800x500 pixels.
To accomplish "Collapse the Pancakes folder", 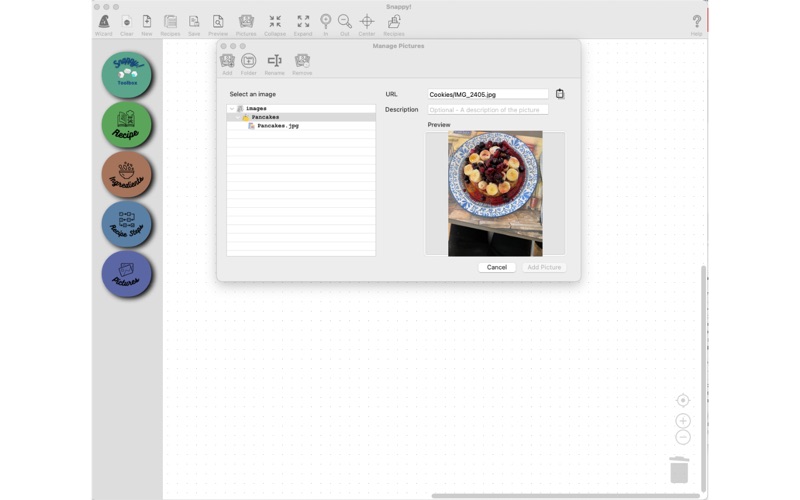I will pos(238,117).
